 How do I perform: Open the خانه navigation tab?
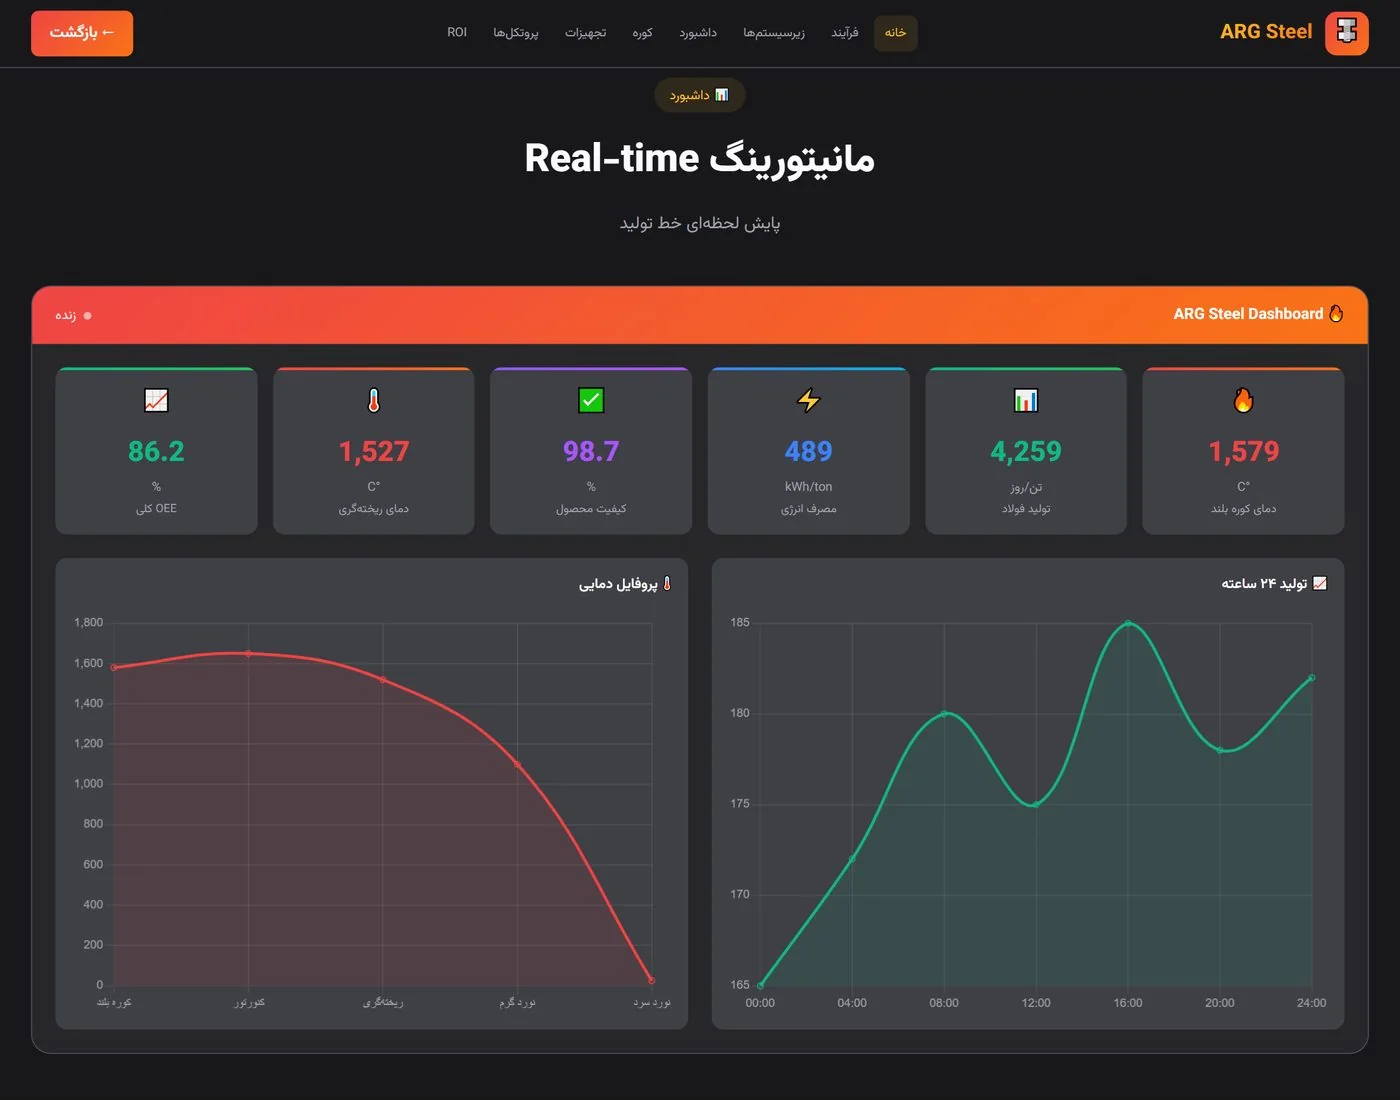point(895,33)
